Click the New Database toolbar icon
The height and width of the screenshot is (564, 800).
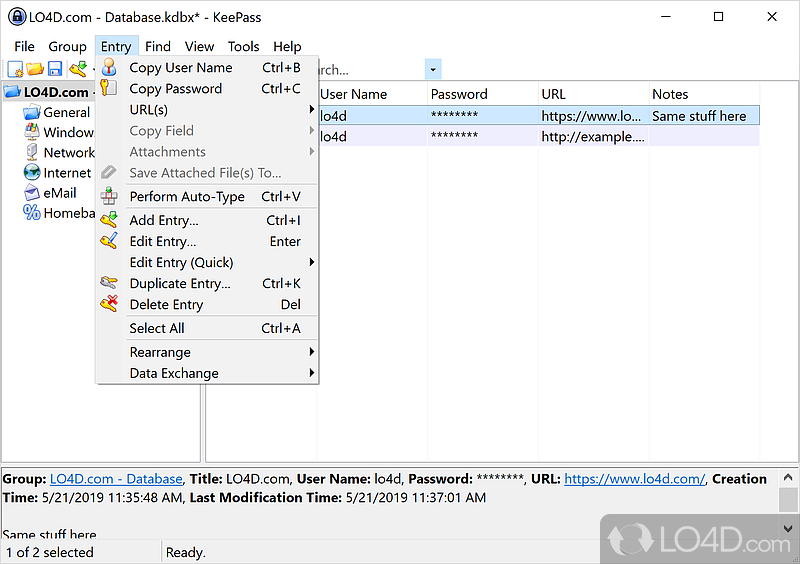click(15, 69)
